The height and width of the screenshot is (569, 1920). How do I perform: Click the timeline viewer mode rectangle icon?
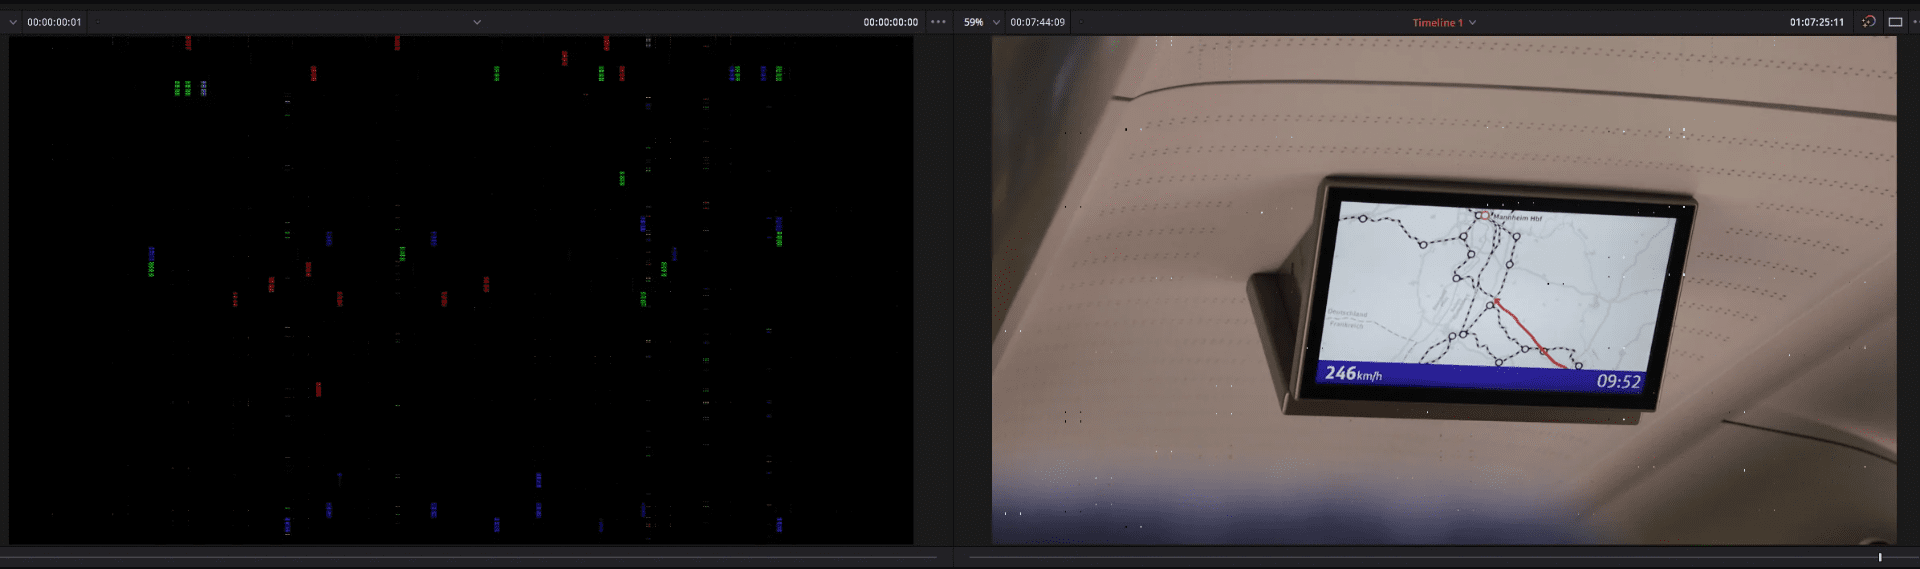pos(1895,22)
